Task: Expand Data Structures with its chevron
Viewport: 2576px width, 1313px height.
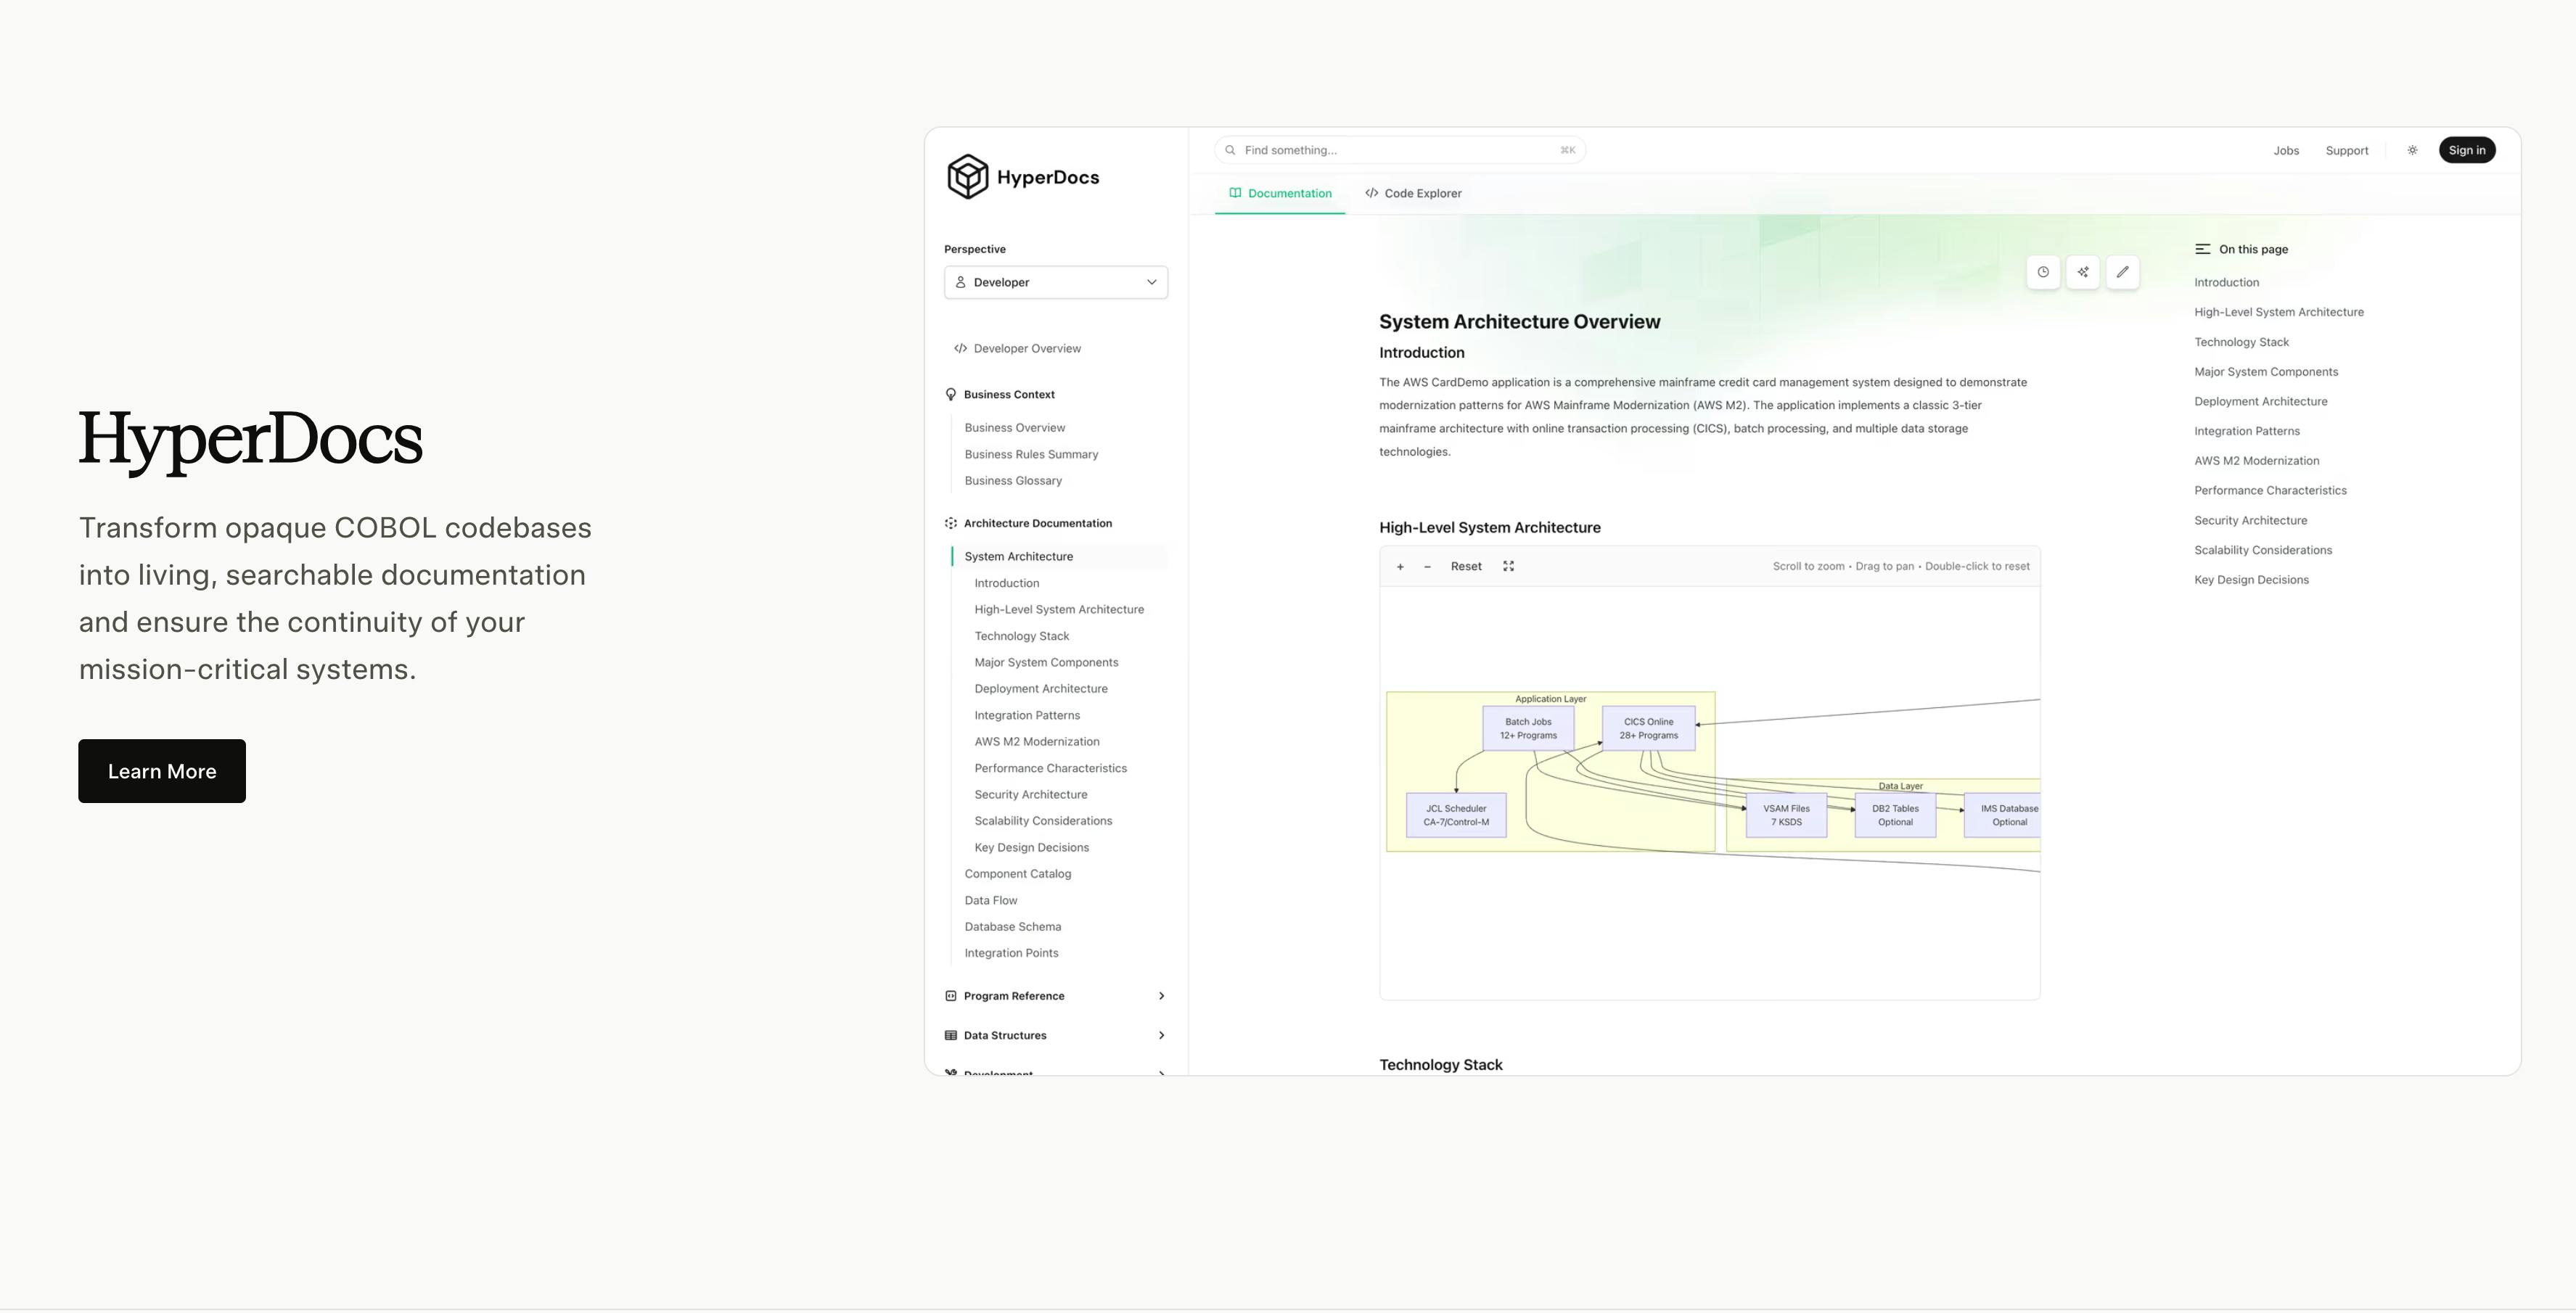Action: (1161, 1036)
